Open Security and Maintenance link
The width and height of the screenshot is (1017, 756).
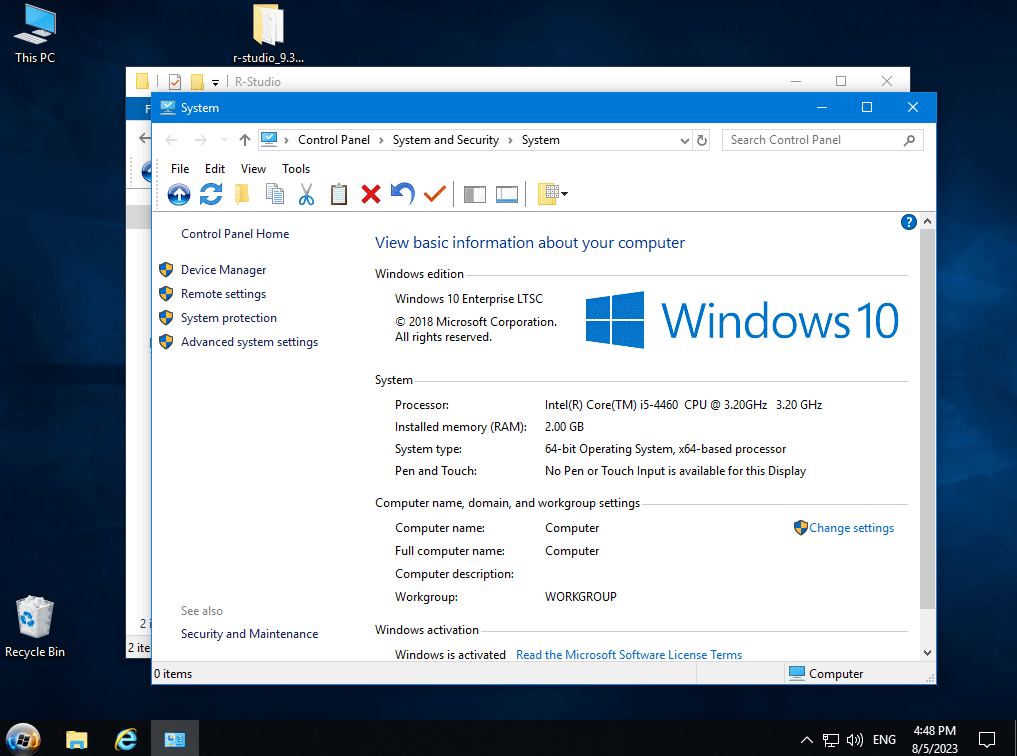[249, 634]
